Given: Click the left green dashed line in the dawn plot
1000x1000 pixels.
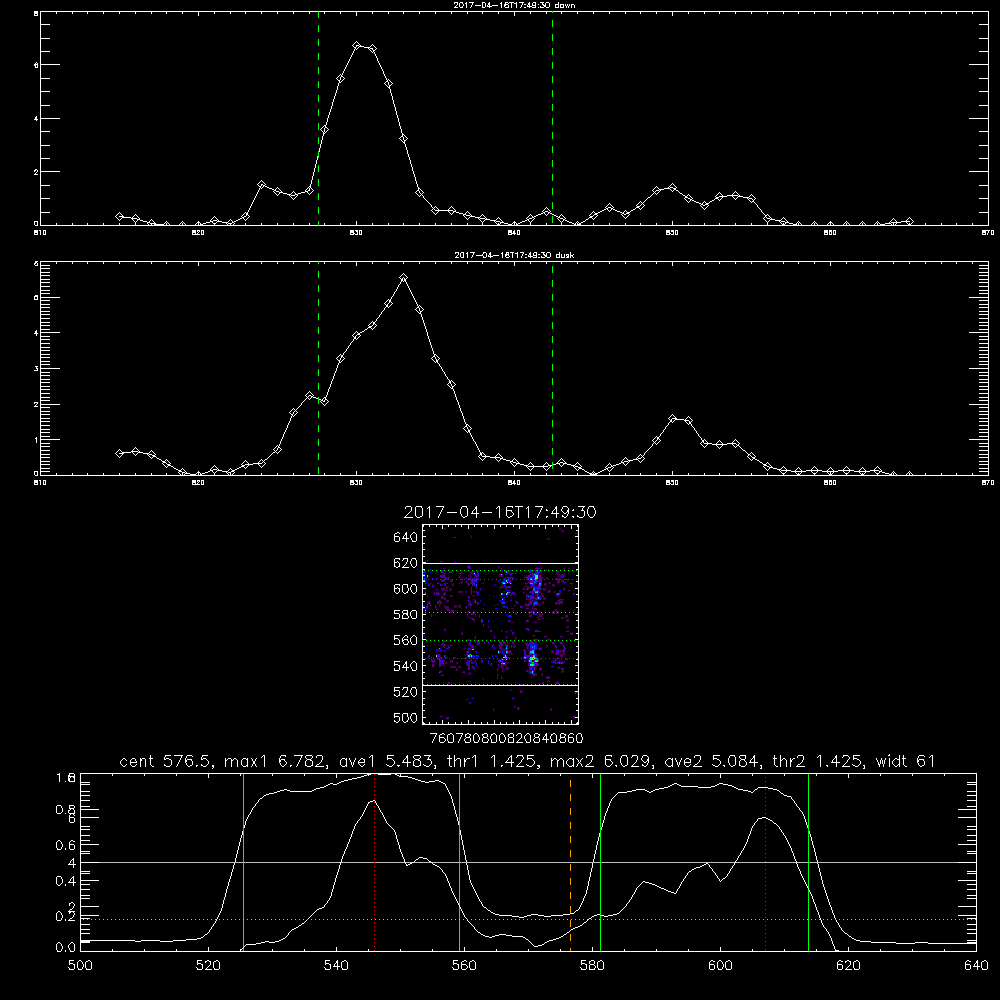Looking at the screenshot, I should [318, 118].
